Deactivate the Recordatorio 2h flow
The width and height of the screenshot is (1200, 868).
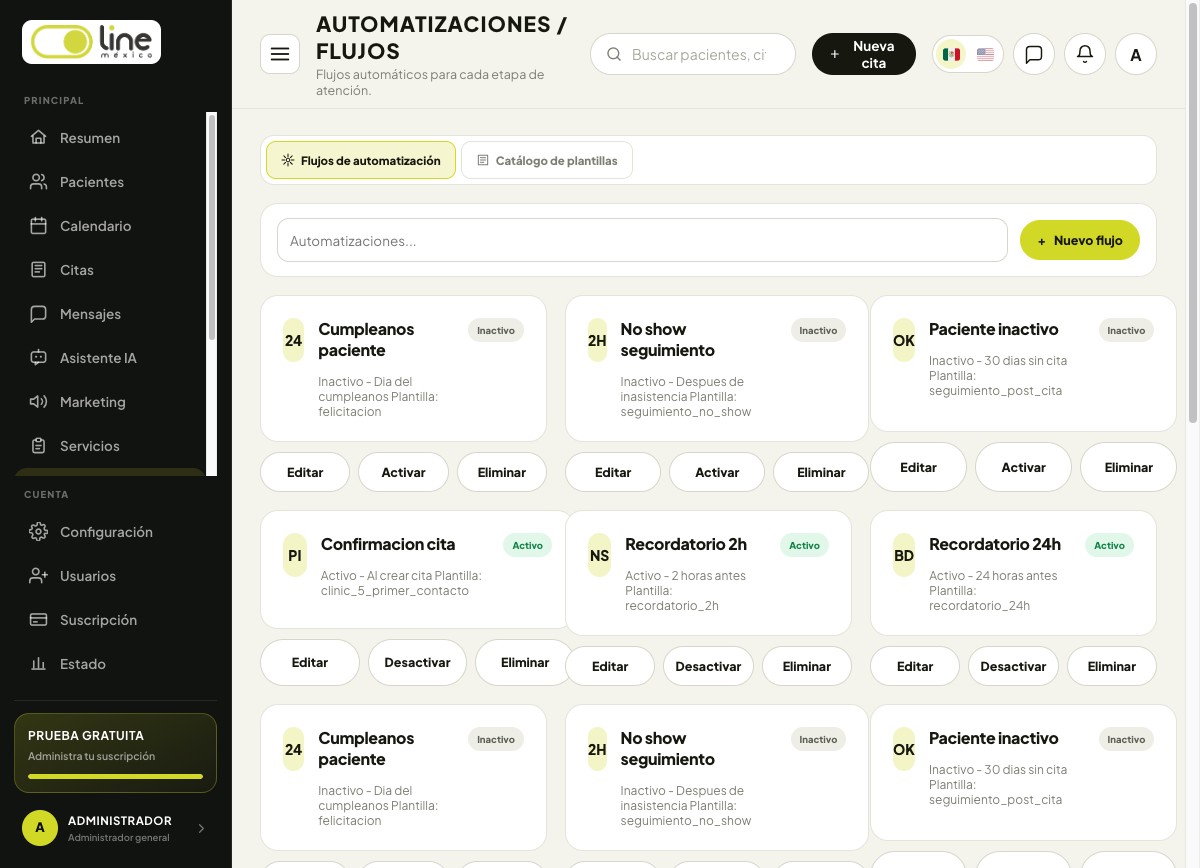[x=708, y=666]
